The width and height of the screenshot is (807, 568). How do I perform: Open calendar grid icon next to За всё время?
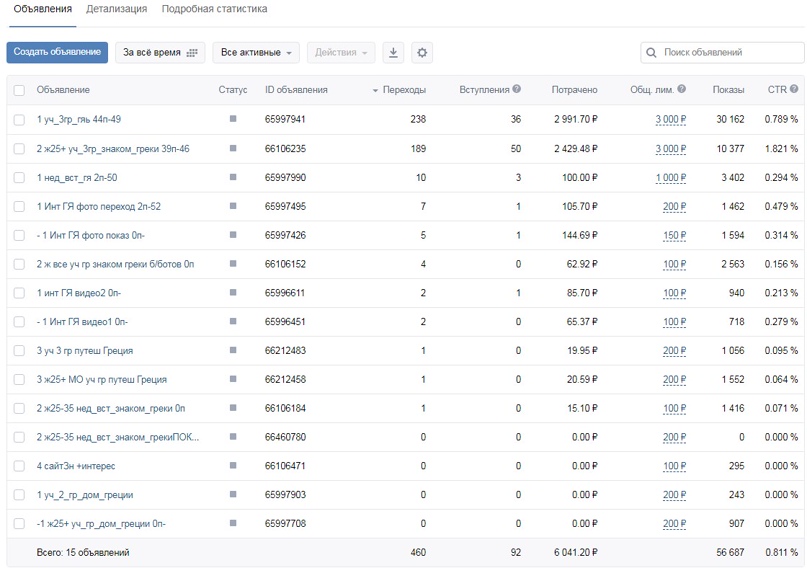point(192,52)
